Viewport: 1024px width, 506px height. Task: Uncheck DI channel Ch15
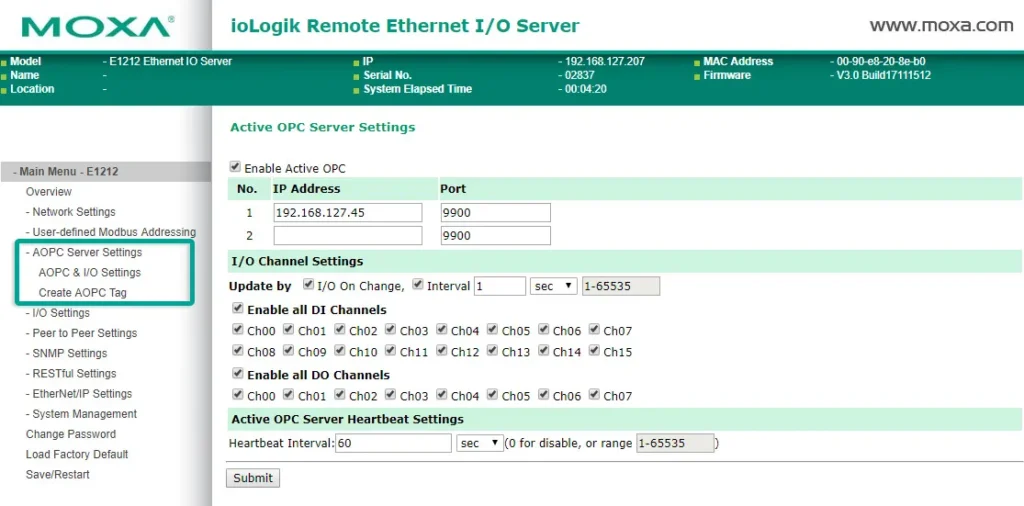point(594,351)
